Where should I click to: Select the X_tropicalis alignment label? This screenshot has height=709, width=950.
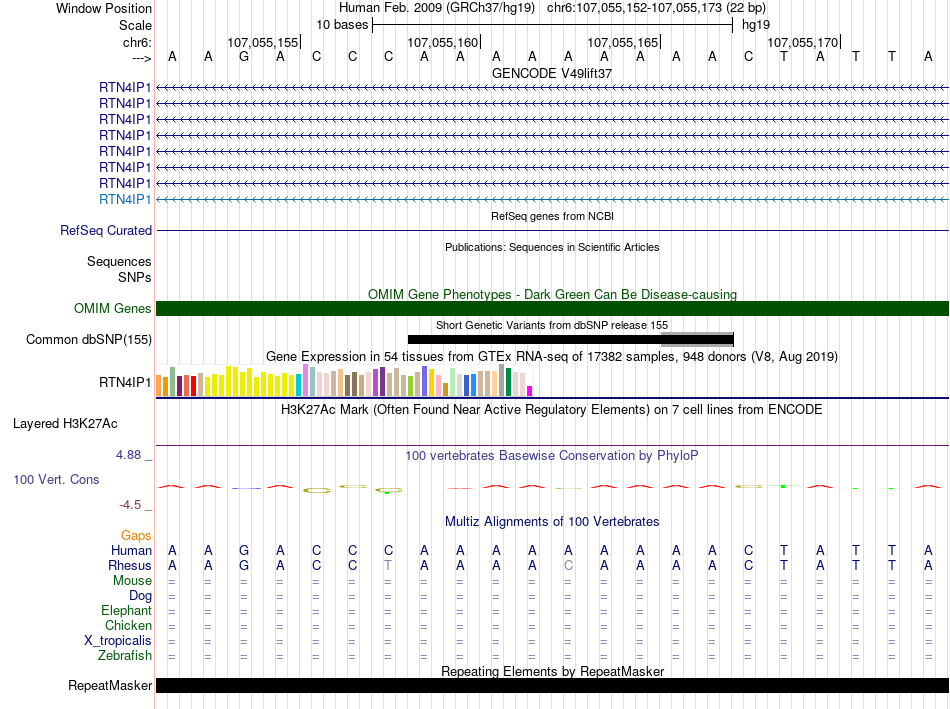coord(118,641)
